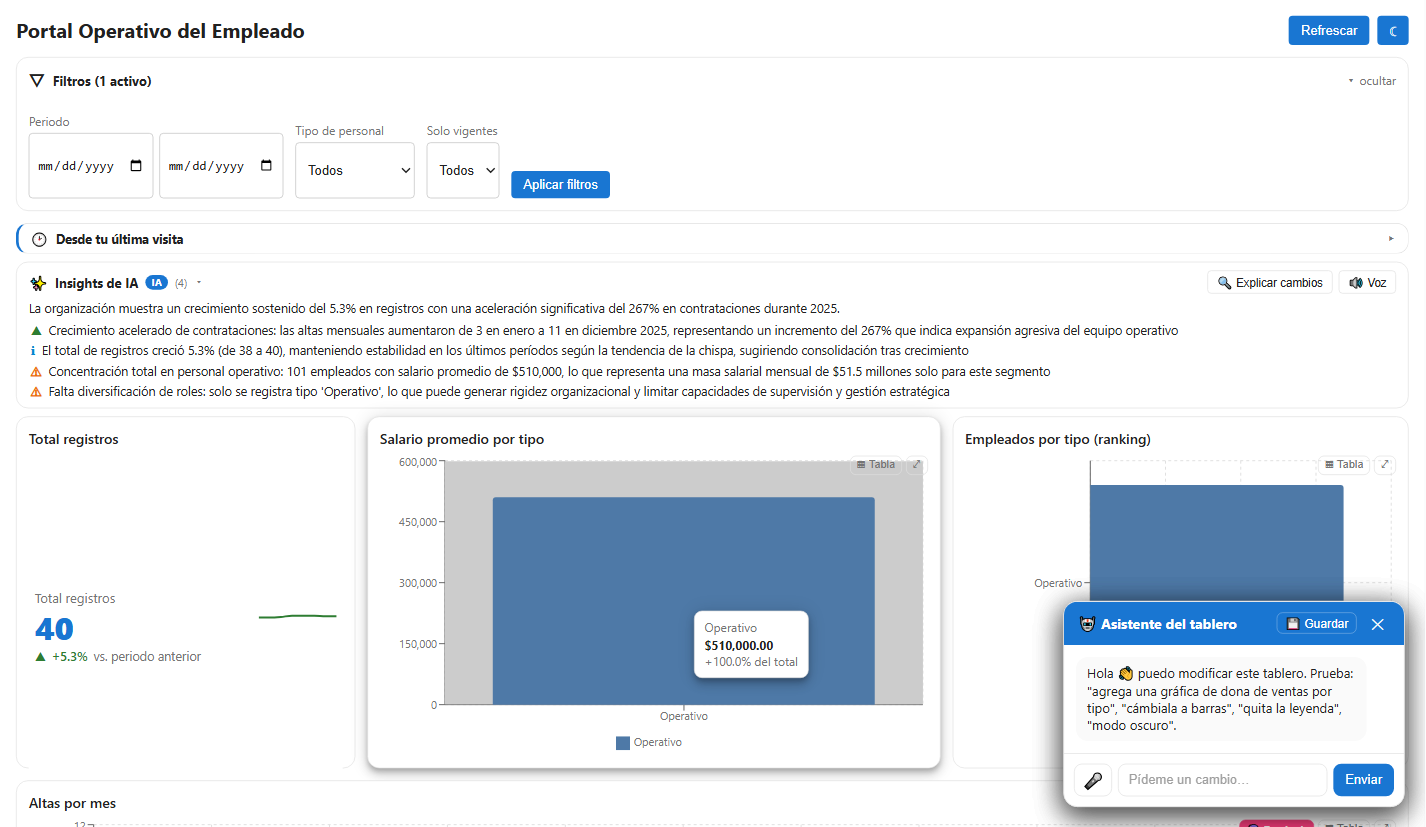
Task: Click the Explicar cambios button
Action: [1270, 283]
